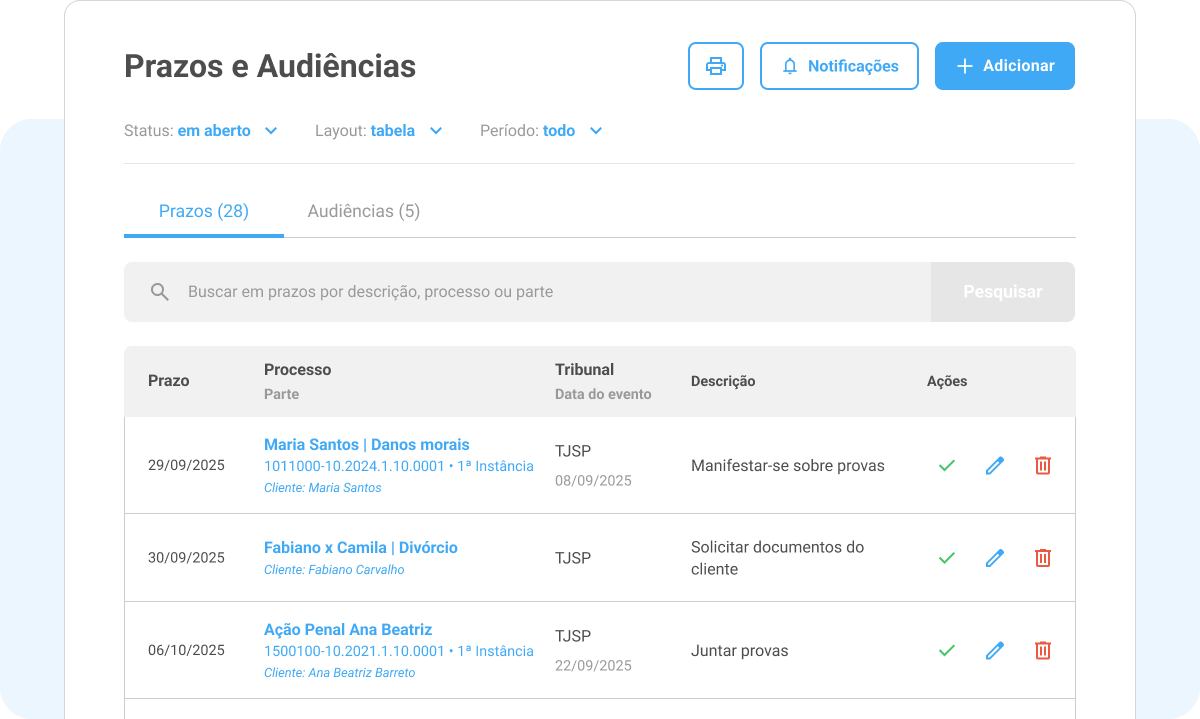Click the trash icon on Maria Santos row

1042,465
